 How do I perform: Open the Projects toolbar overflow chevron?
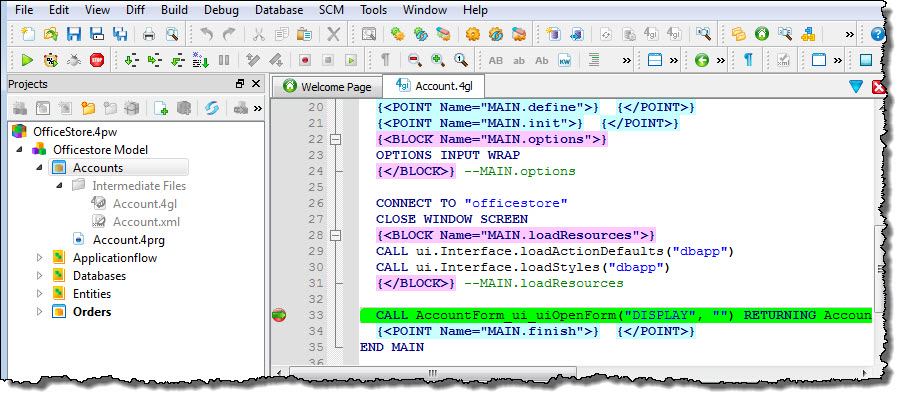[x=257, y=108]
